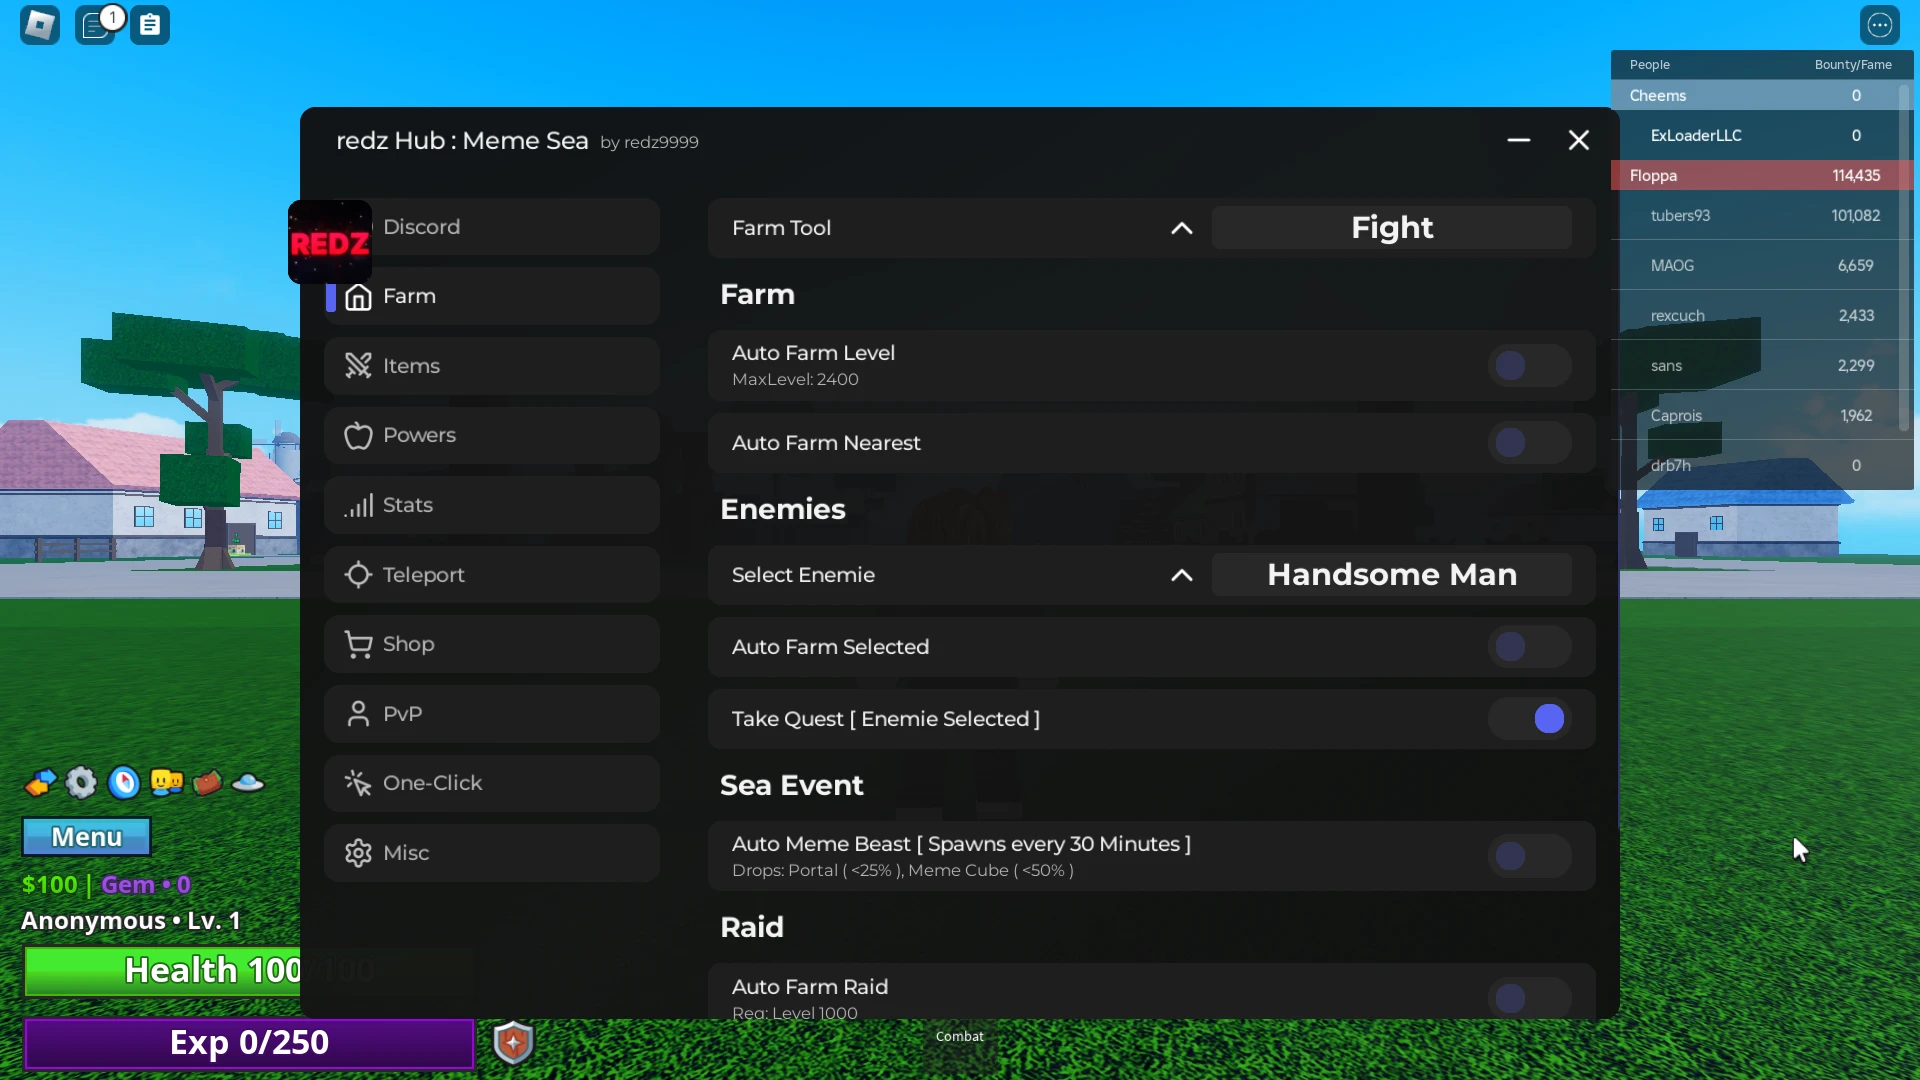The width and height of the screenshot is (1920, 1080).
Task: Click the red item icon above Menu
Action: [207, 783]
